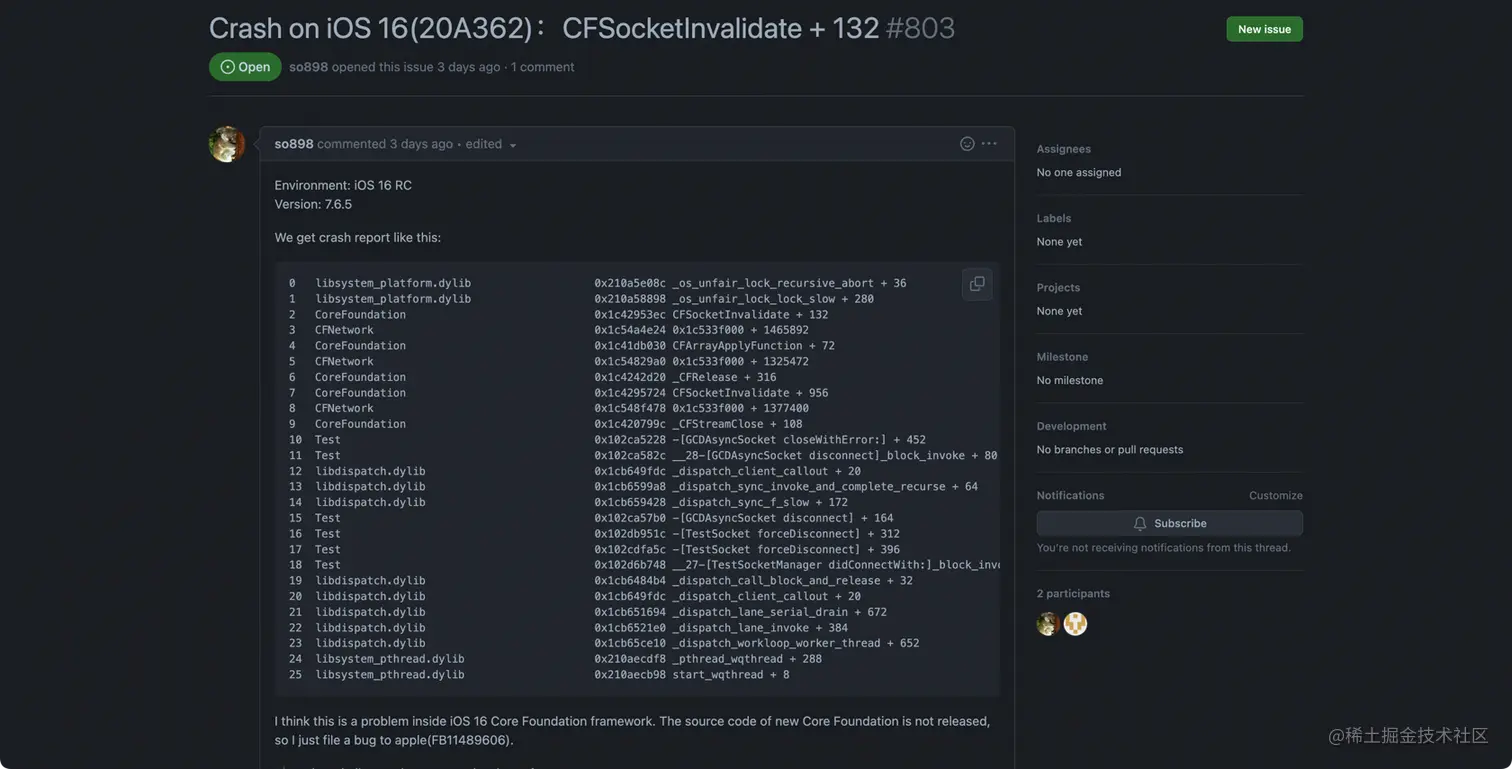This screenshot has width=1512, height=769.
Task: Click 'Environment: iOS 16 RC' line
Action: (x=343, y=185)
